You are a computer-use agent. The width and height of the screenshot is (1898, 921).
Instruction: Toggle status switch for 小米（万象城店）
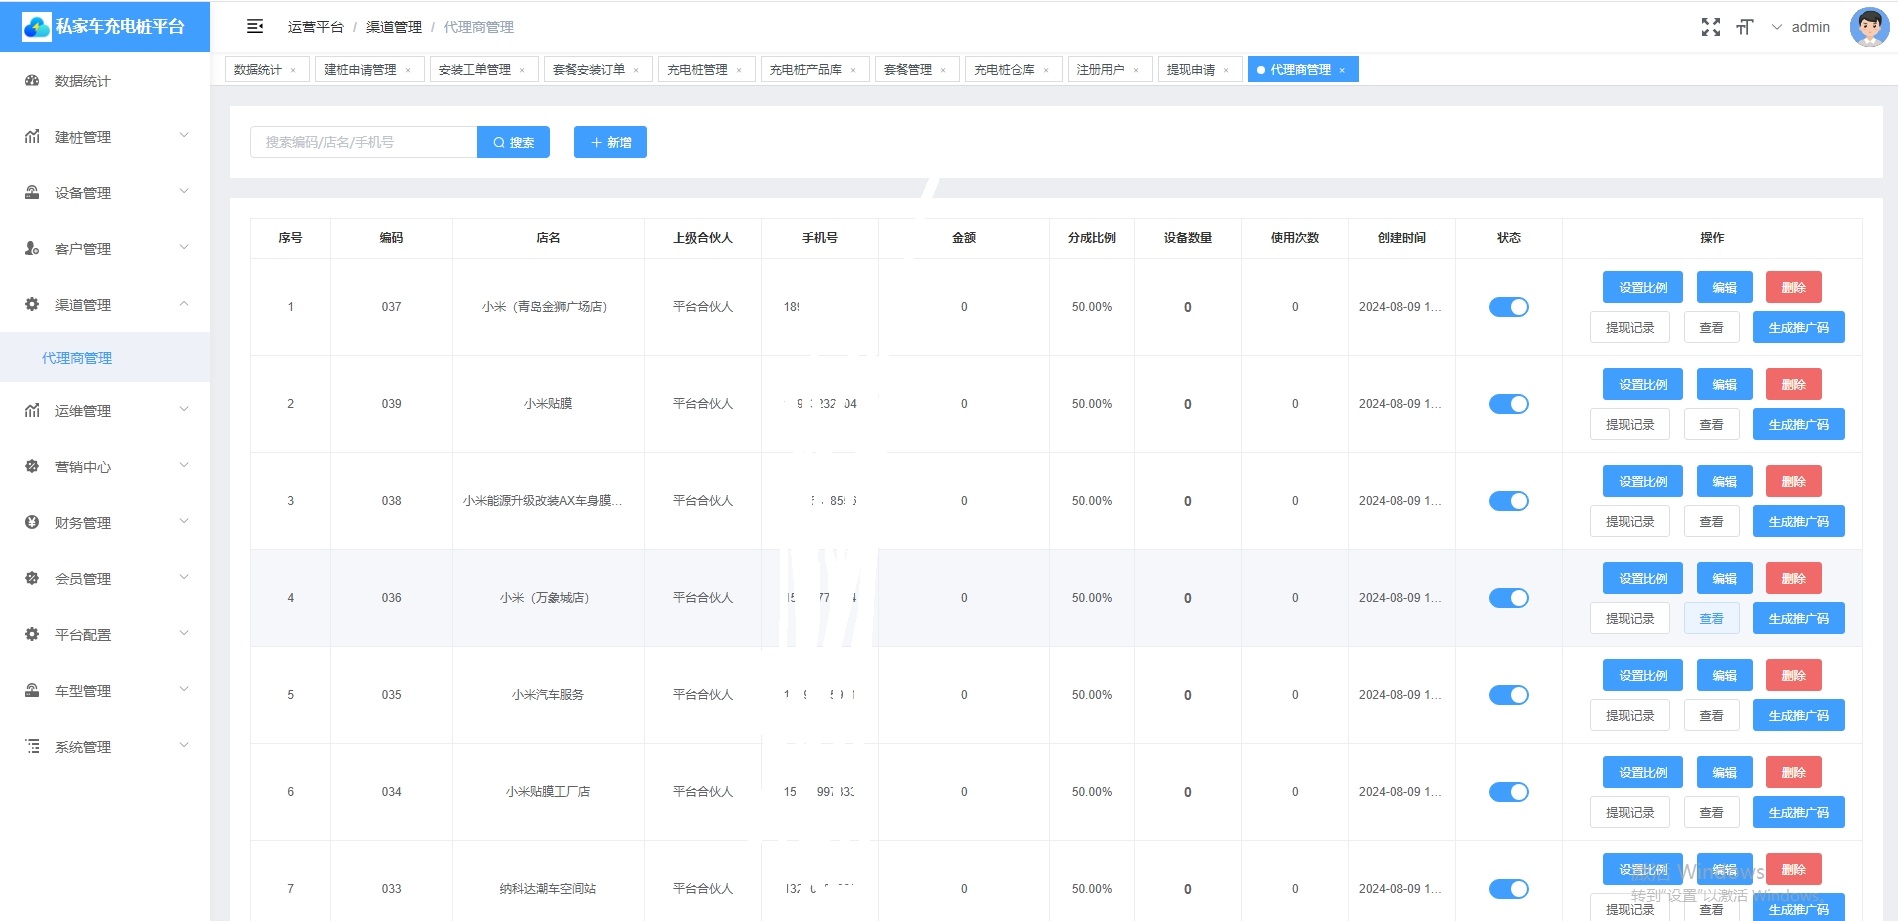1508,598
